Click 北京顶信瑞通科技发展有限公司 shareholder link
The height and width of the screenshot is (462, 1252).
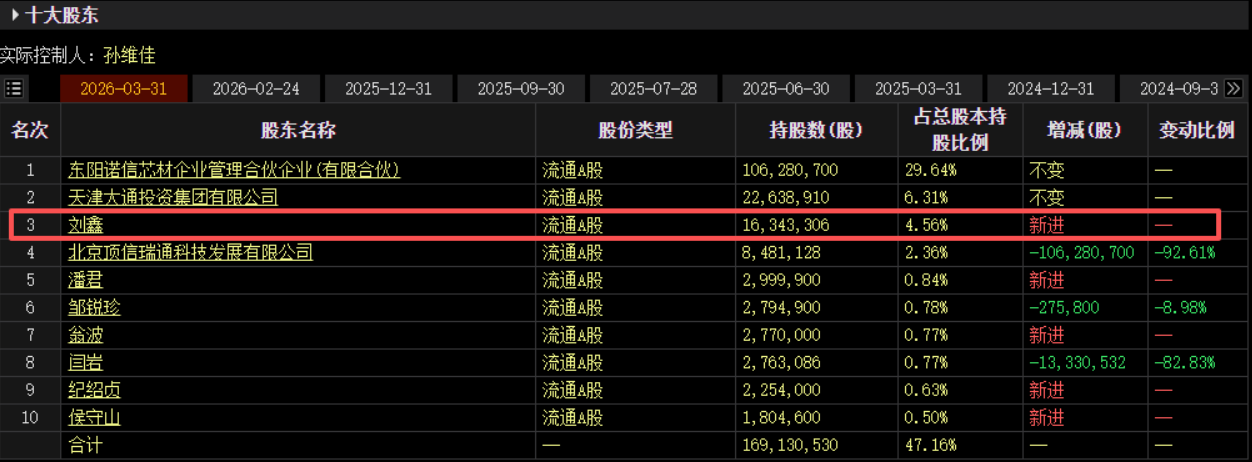(190, 253)
